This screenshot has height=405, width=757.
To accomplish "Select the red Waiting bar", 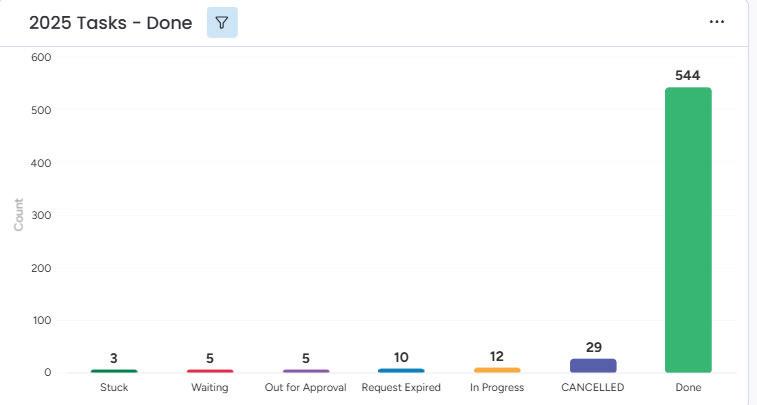I will point(210,371).
